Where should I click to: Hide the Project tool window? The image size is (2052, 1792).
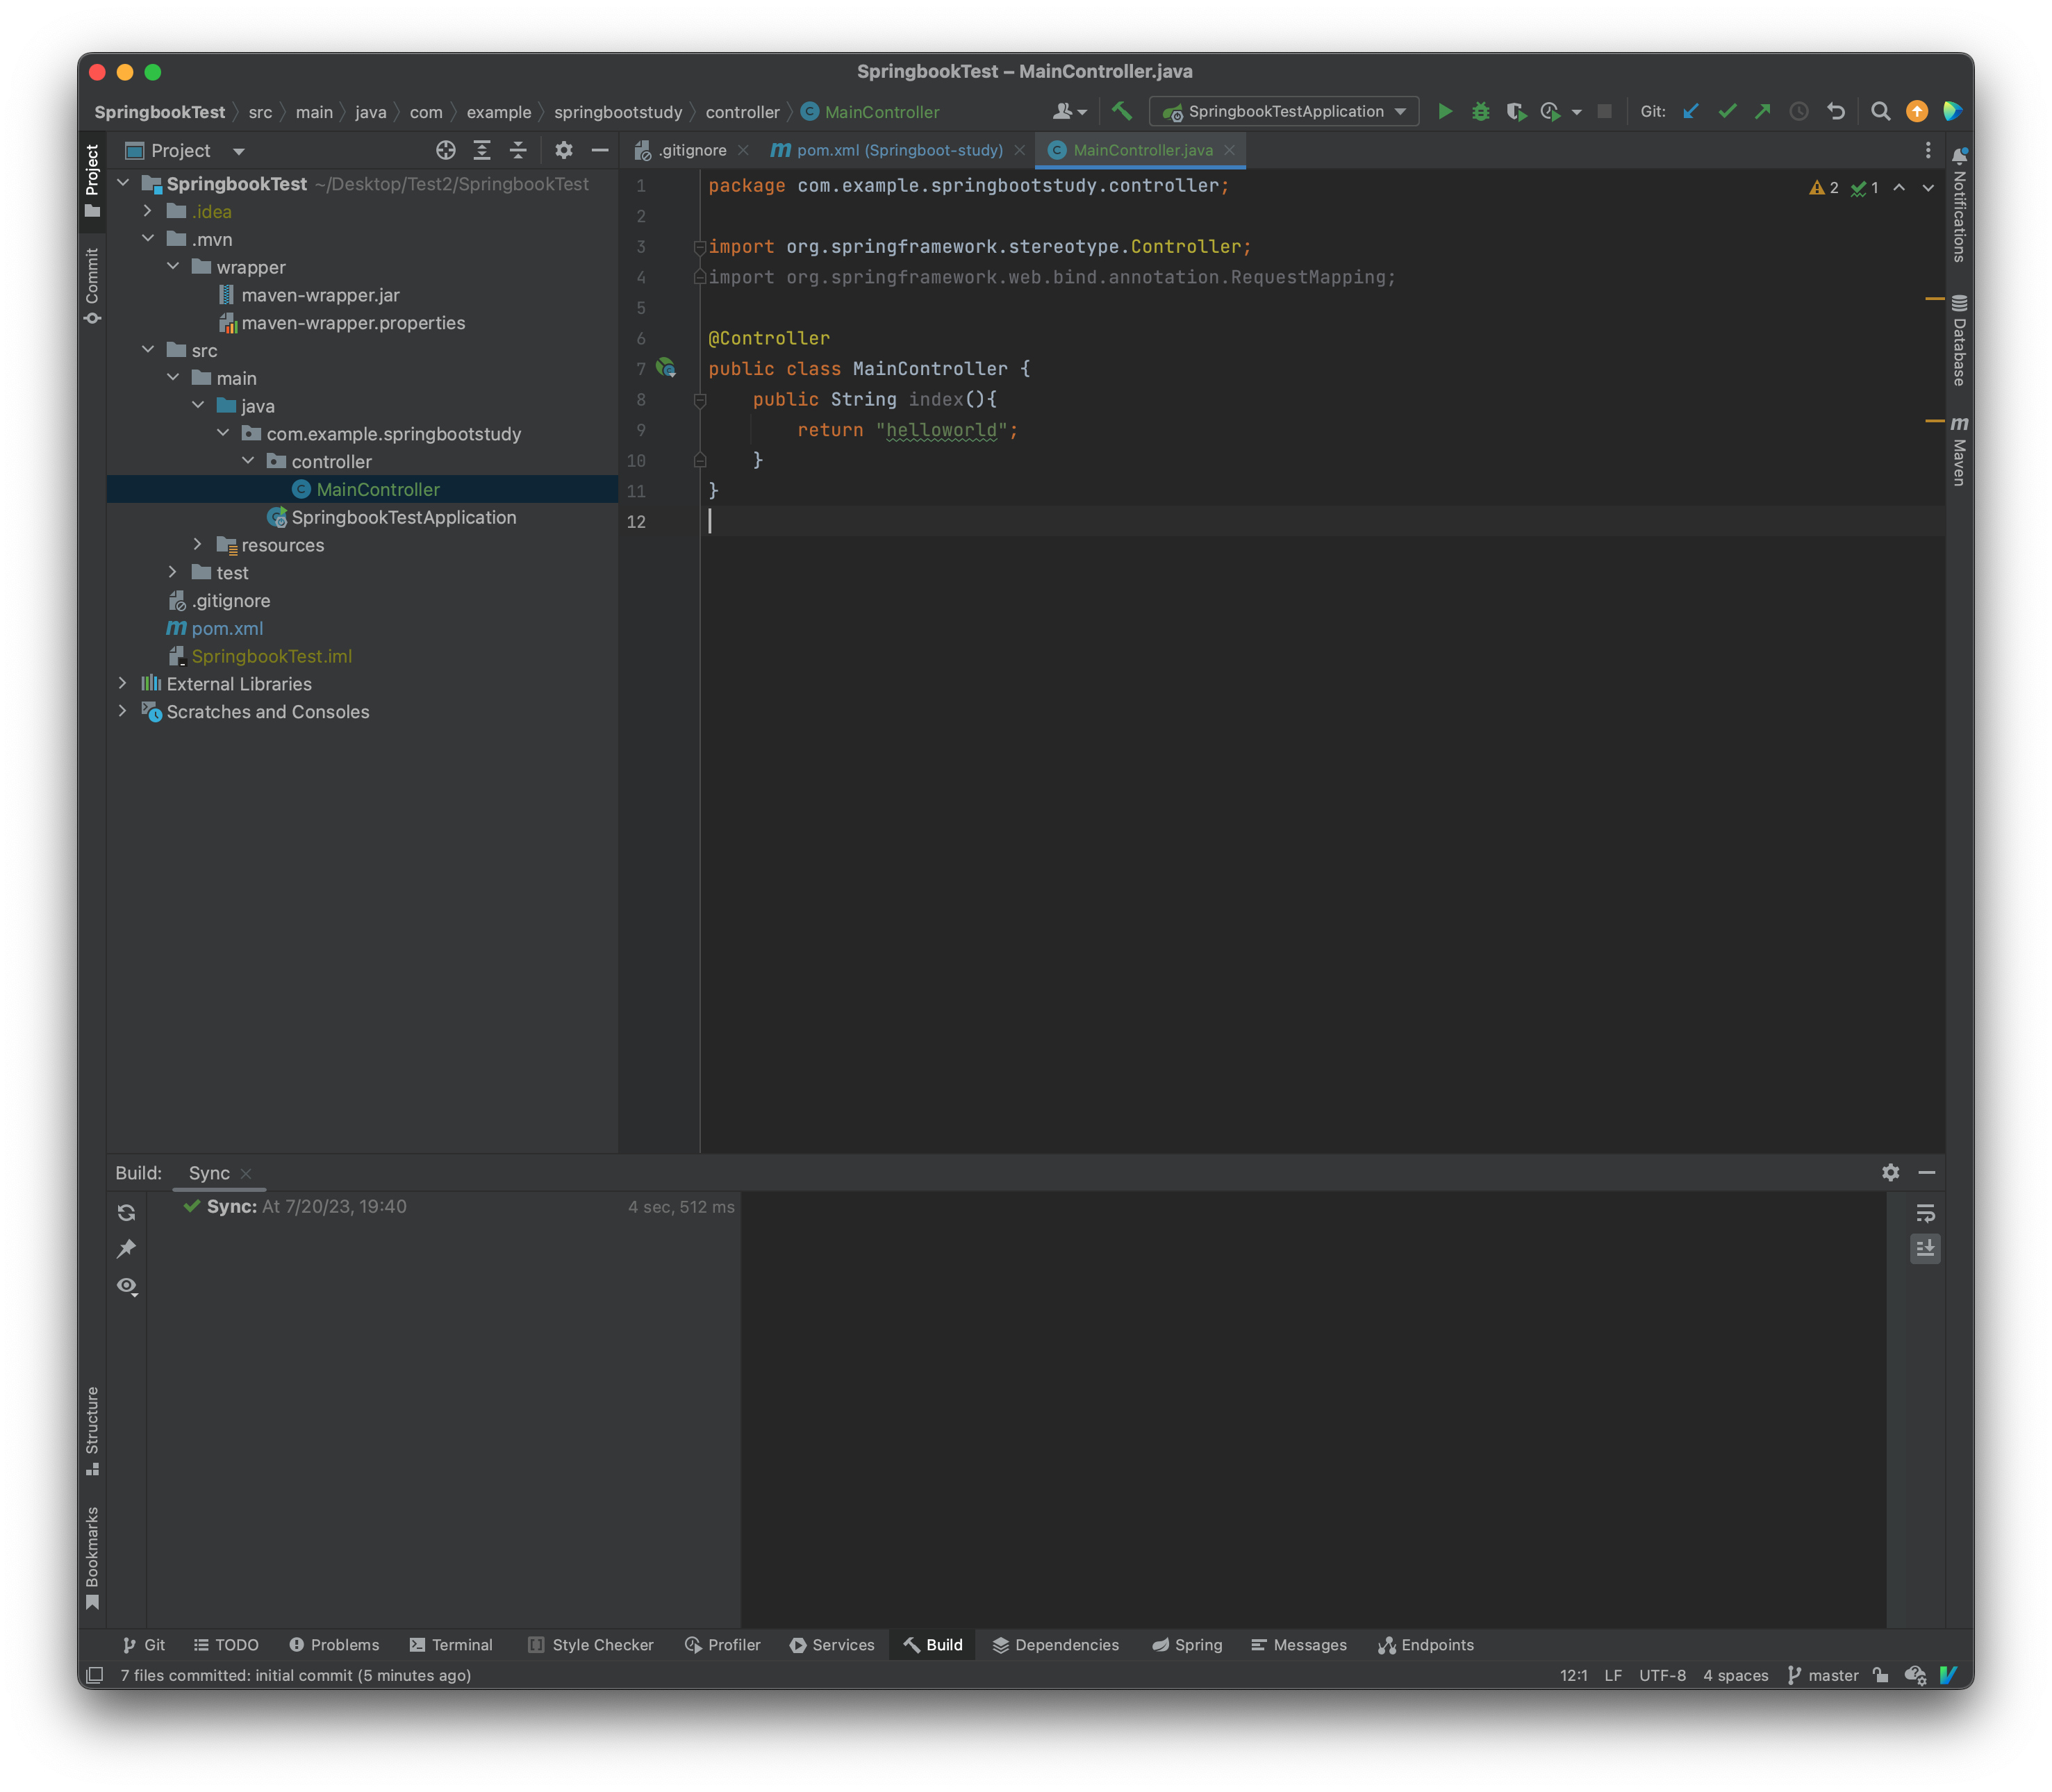[x=600, y=150]
